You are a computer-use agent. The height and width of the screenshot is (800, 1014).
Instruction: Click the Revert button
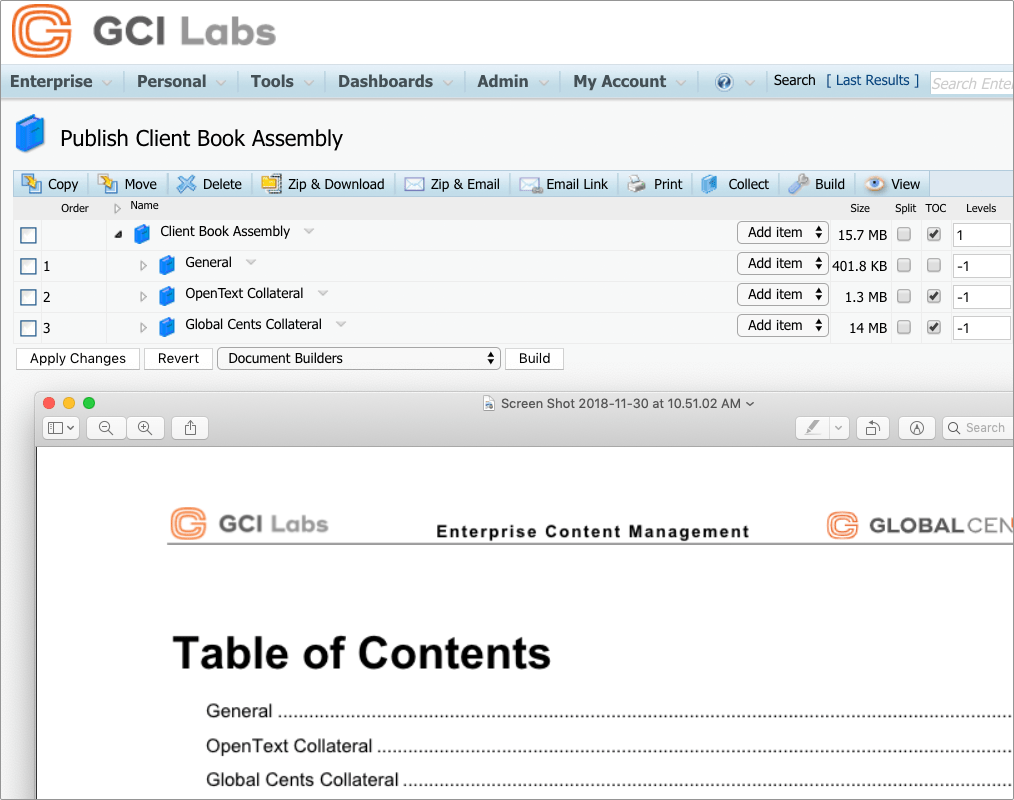(178, 358)
